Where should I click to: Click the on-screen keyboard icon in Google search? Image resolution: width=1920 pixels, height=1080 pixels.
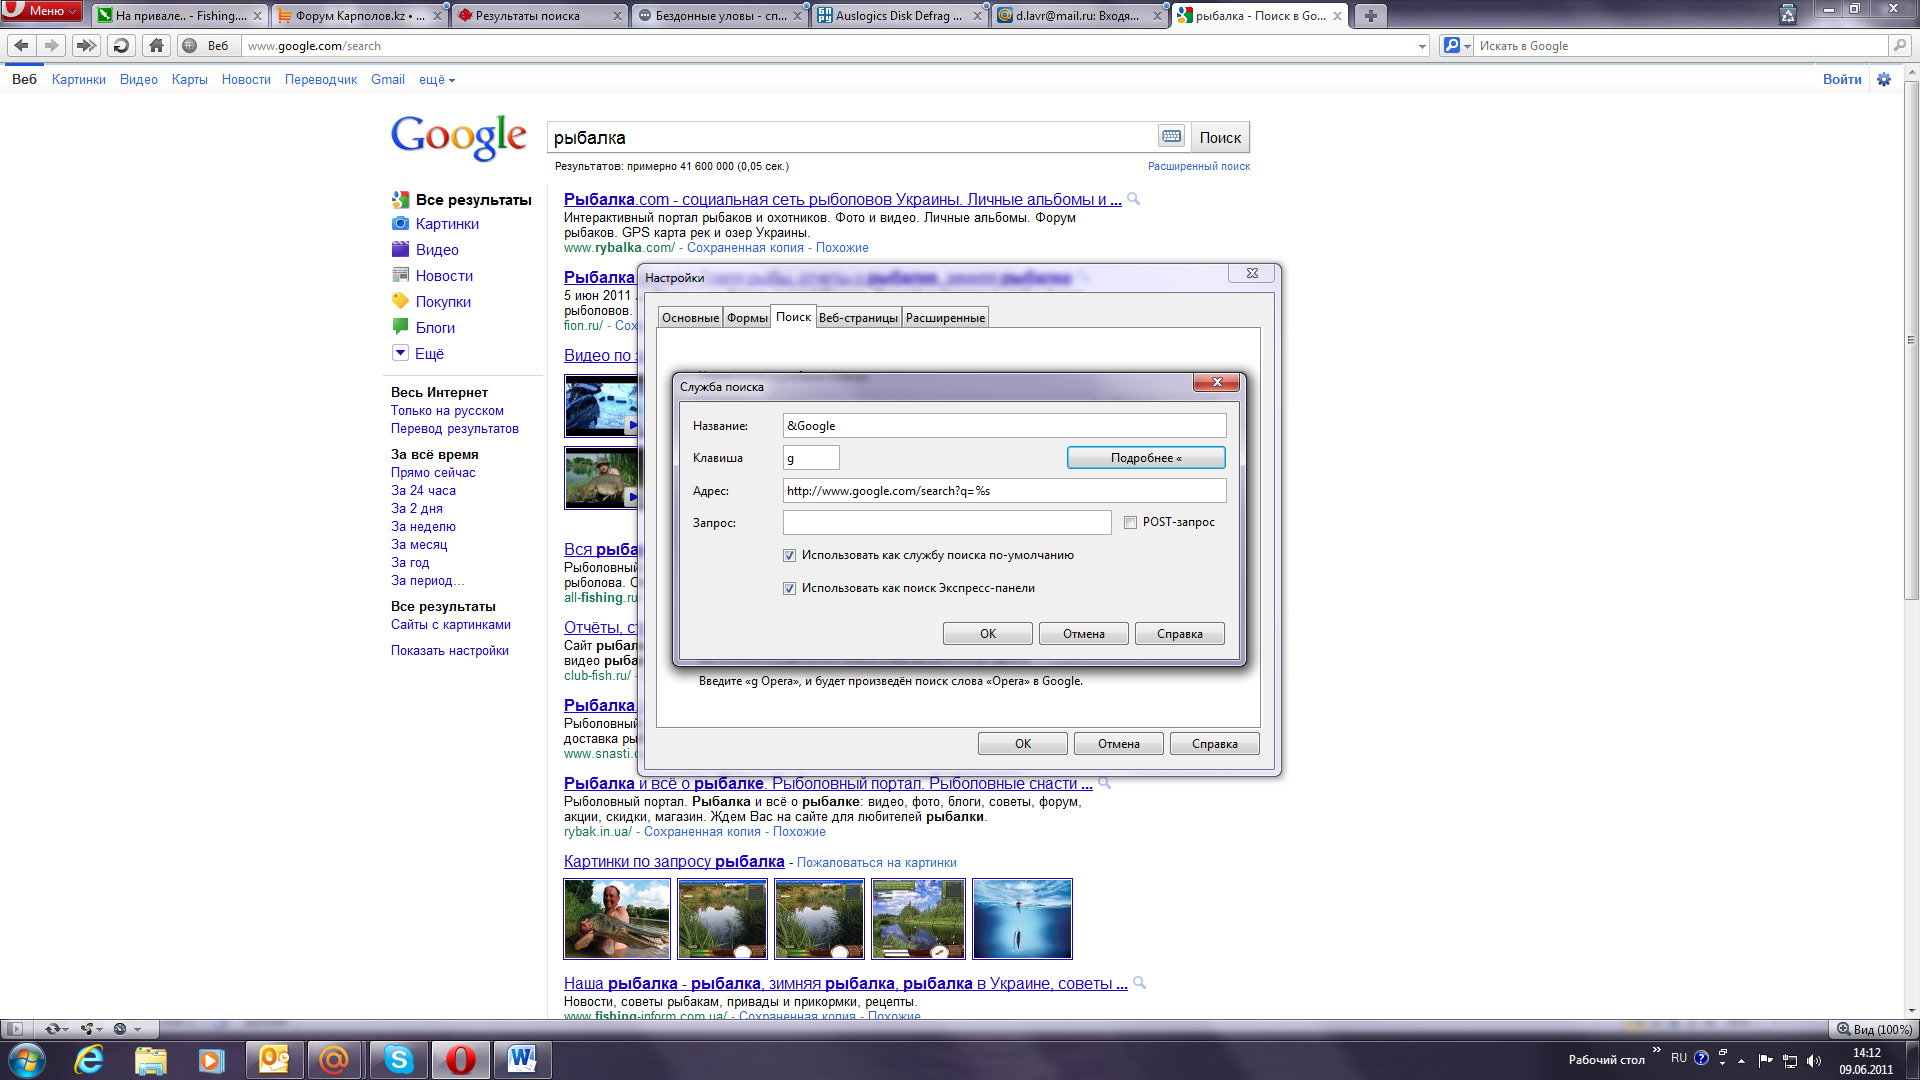1171,136
